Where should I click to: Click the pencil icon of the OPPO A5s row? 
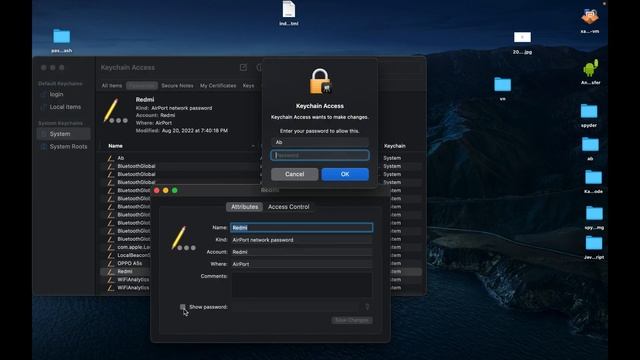(111, 264)
